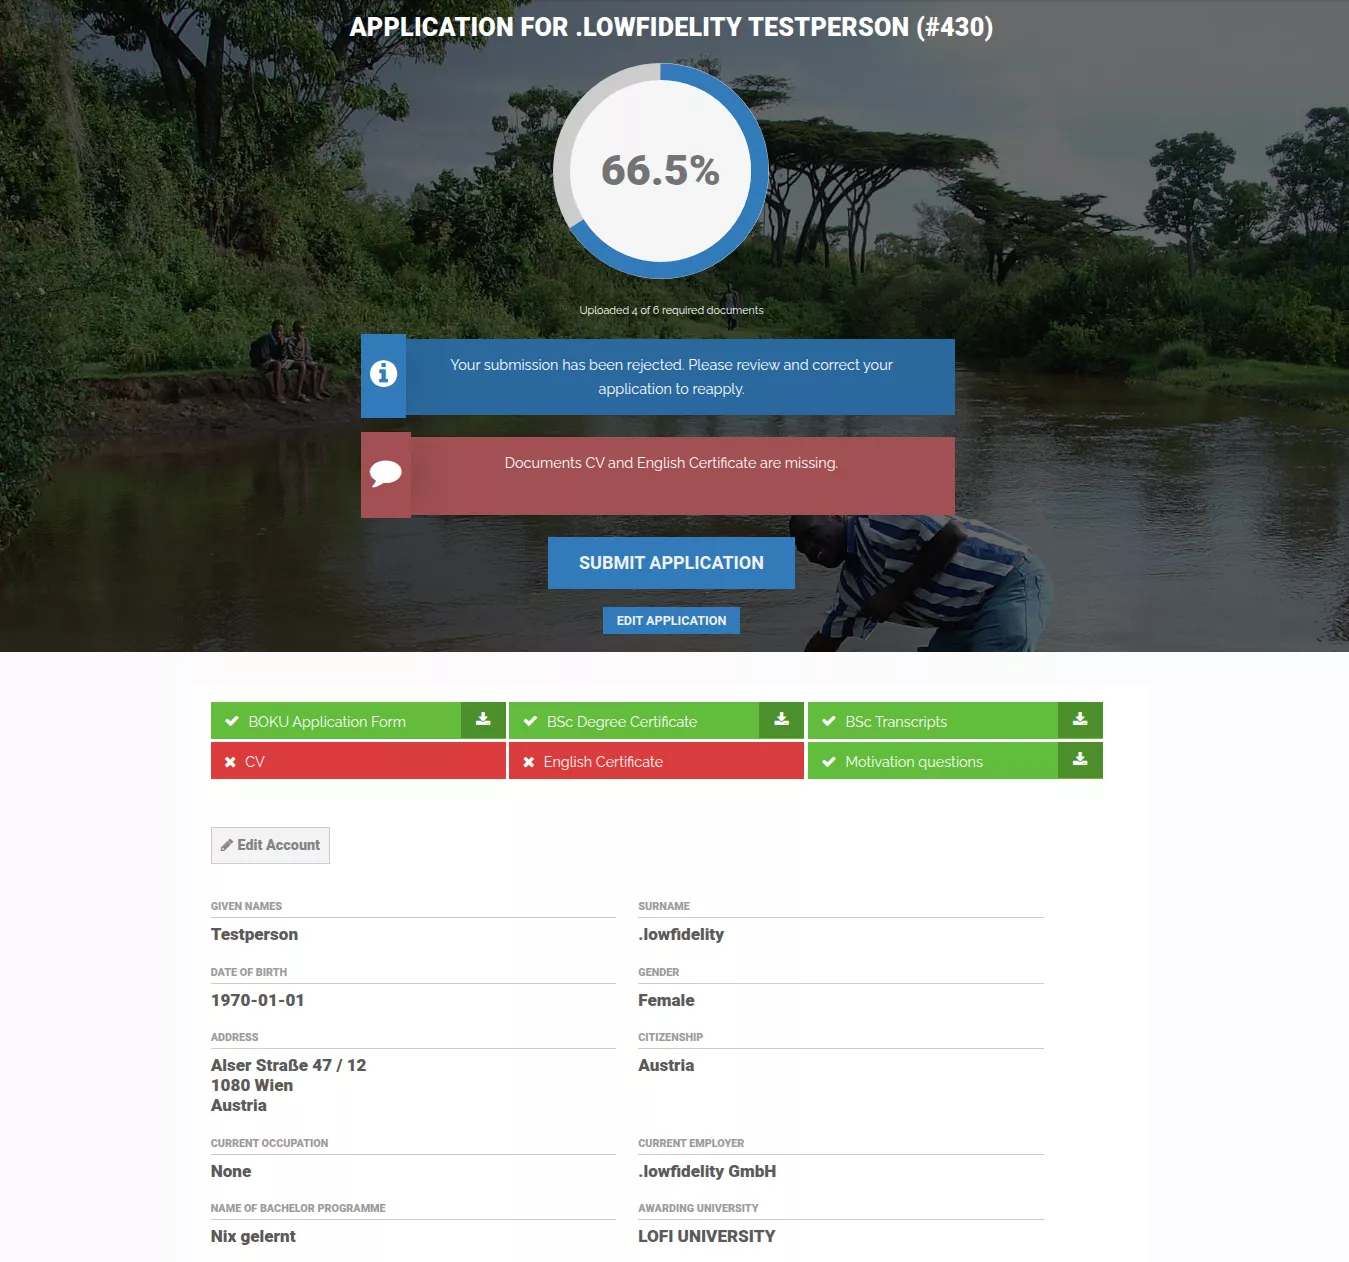Select the BSc Transcripts tile
This screenshot has height=1262, width=1349.
(930, 720)
